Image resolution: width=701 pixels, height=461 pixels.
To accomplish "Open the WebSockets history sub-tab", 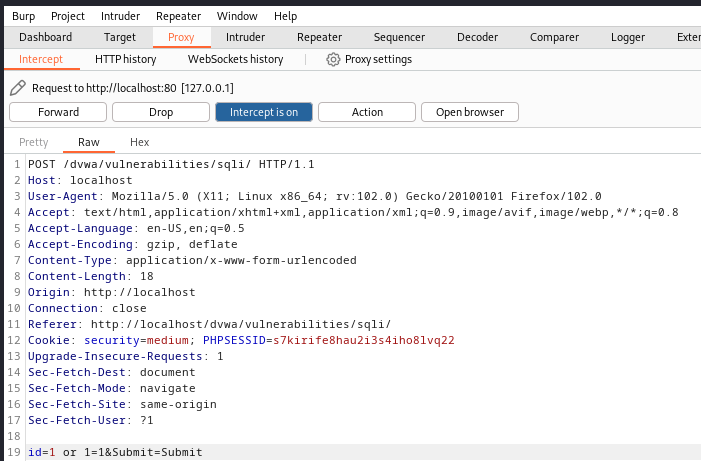I will [236, 59].
